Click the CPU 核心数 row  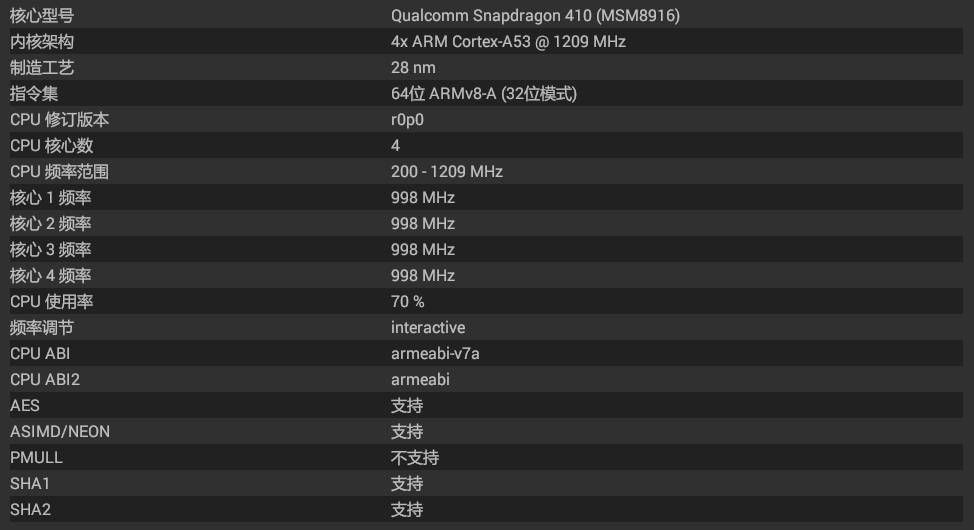coord(487,146)
